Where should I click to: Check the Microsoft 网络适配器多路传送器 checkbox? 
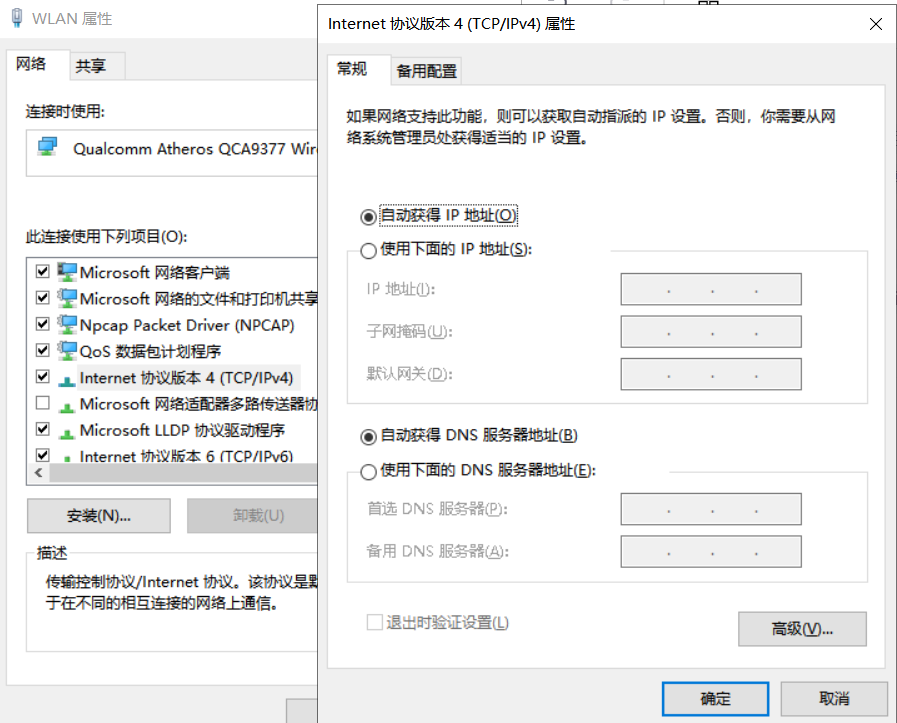(42, 403)
